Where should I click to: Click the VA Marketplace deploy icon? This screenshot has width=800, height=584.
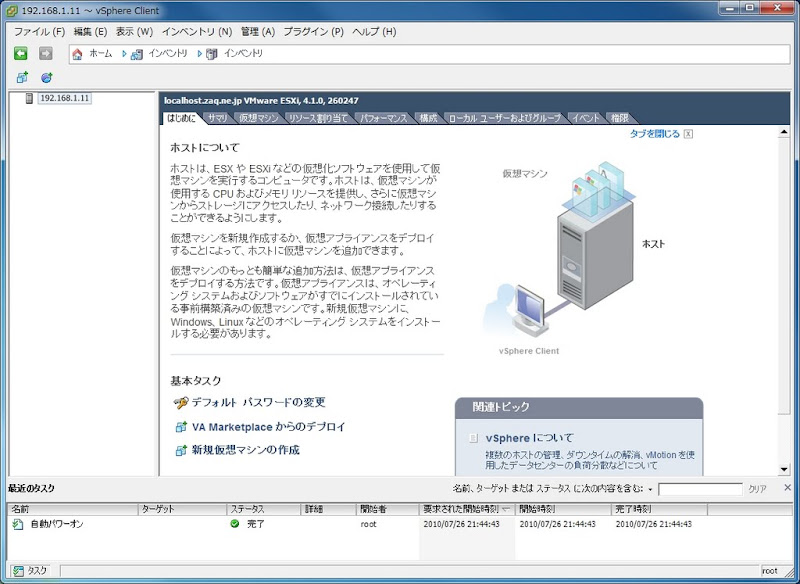pos(181,427)
